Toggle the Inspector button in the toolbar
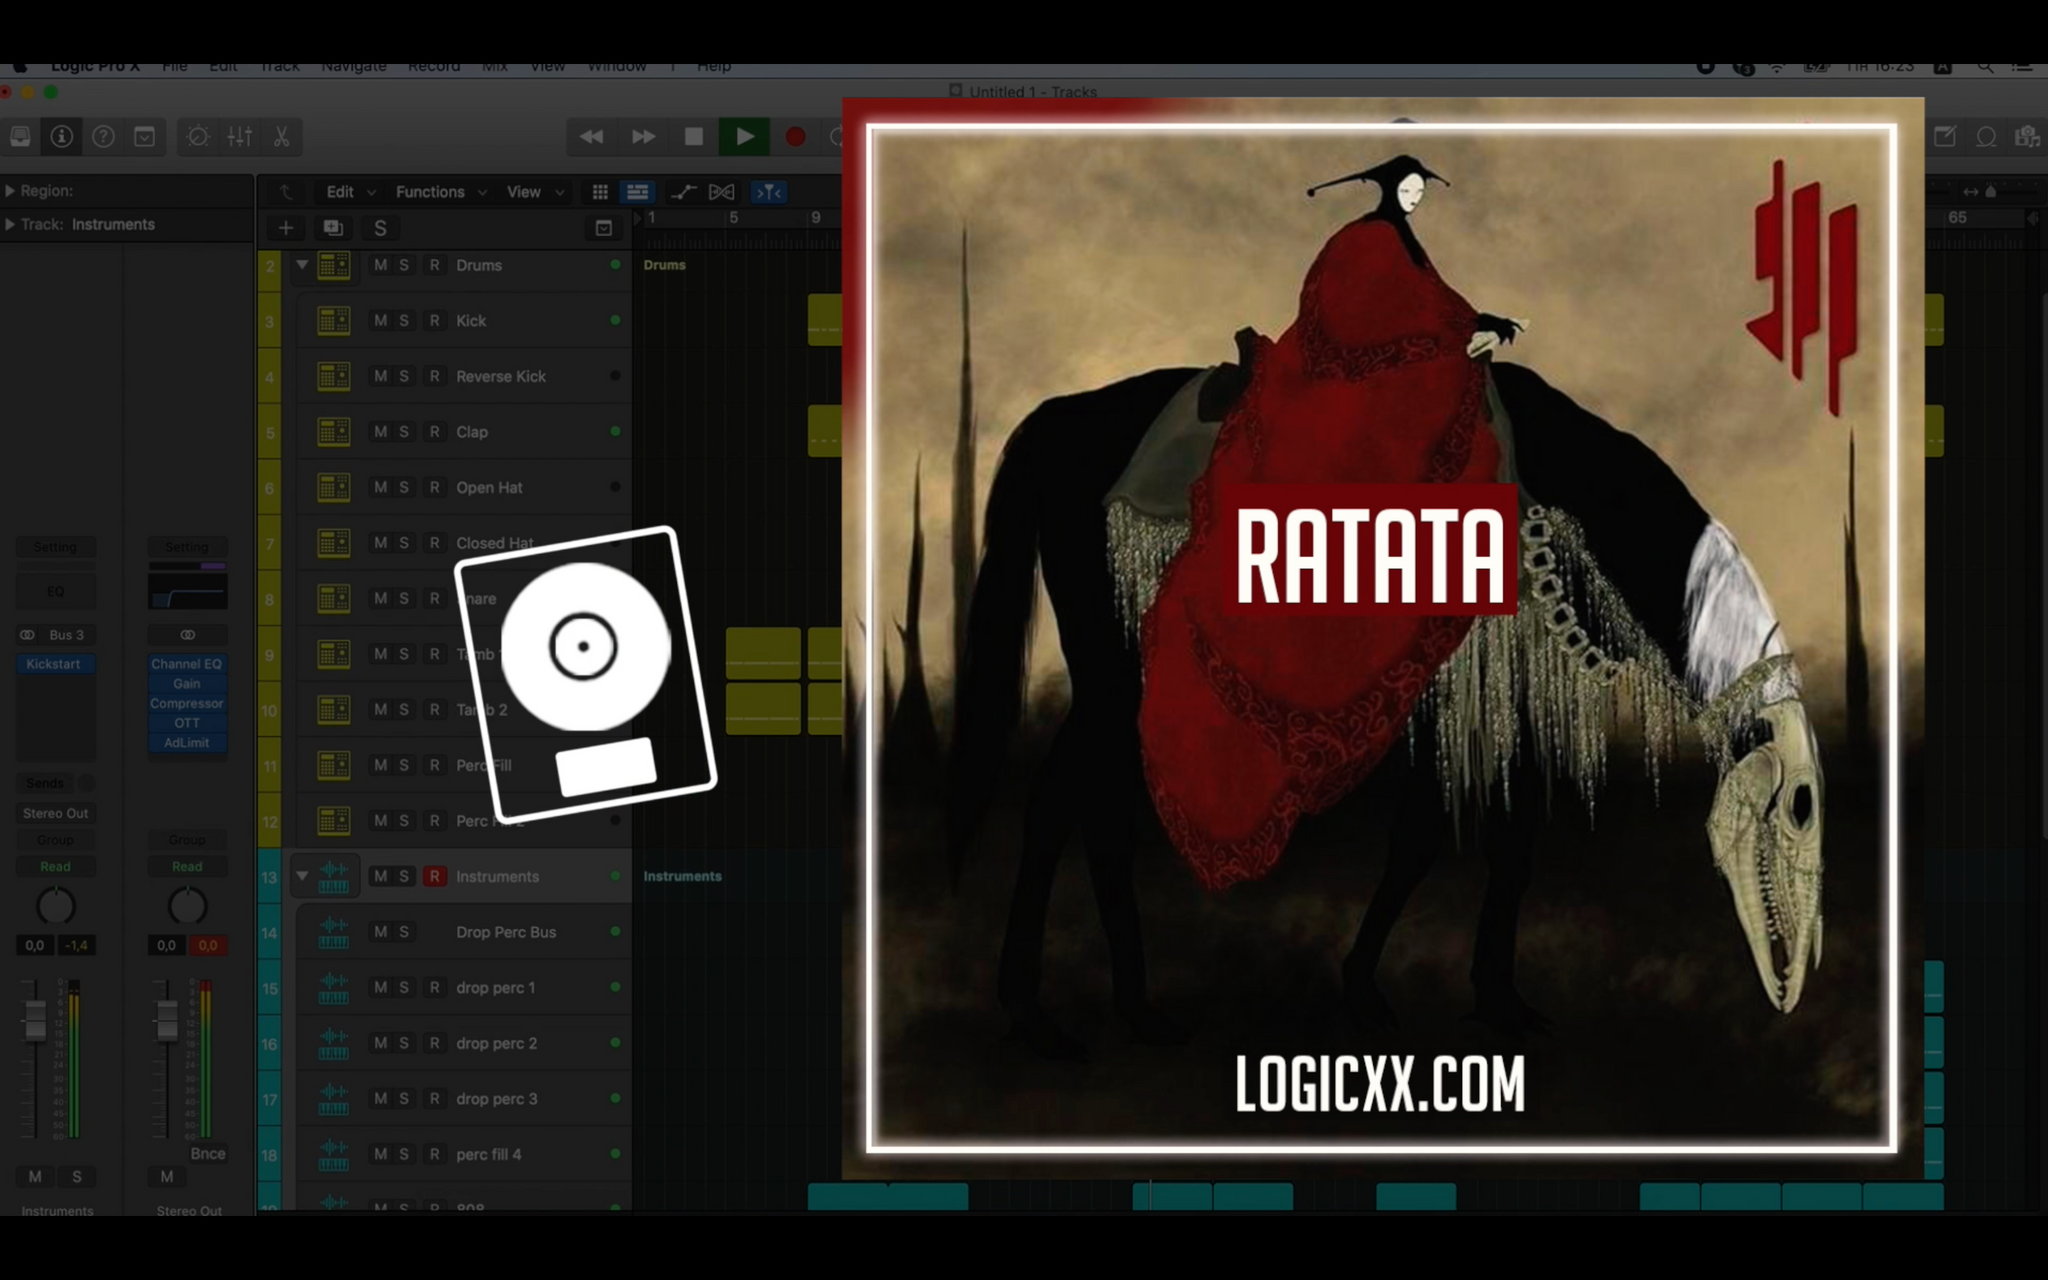The width and height of the screenshot is (2048, 1280). pyautogui.click(x=62, y=137)
